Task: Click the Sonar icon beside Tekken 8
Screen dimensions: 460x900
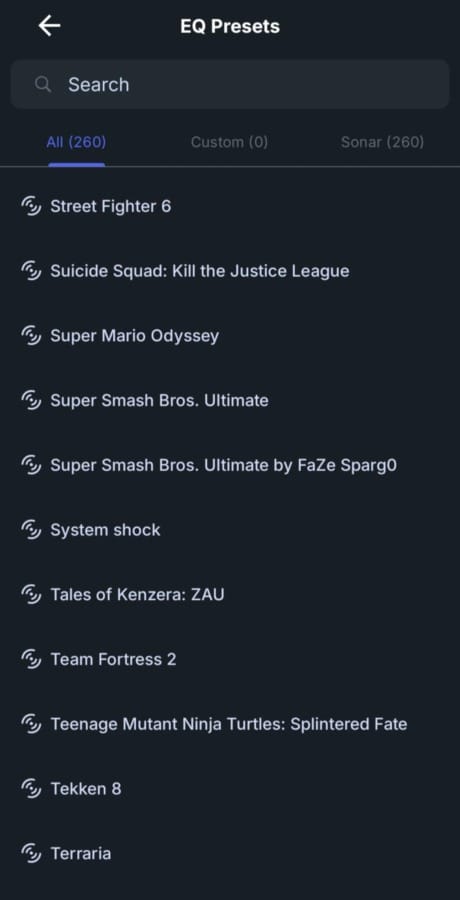Action: [31, 789]
